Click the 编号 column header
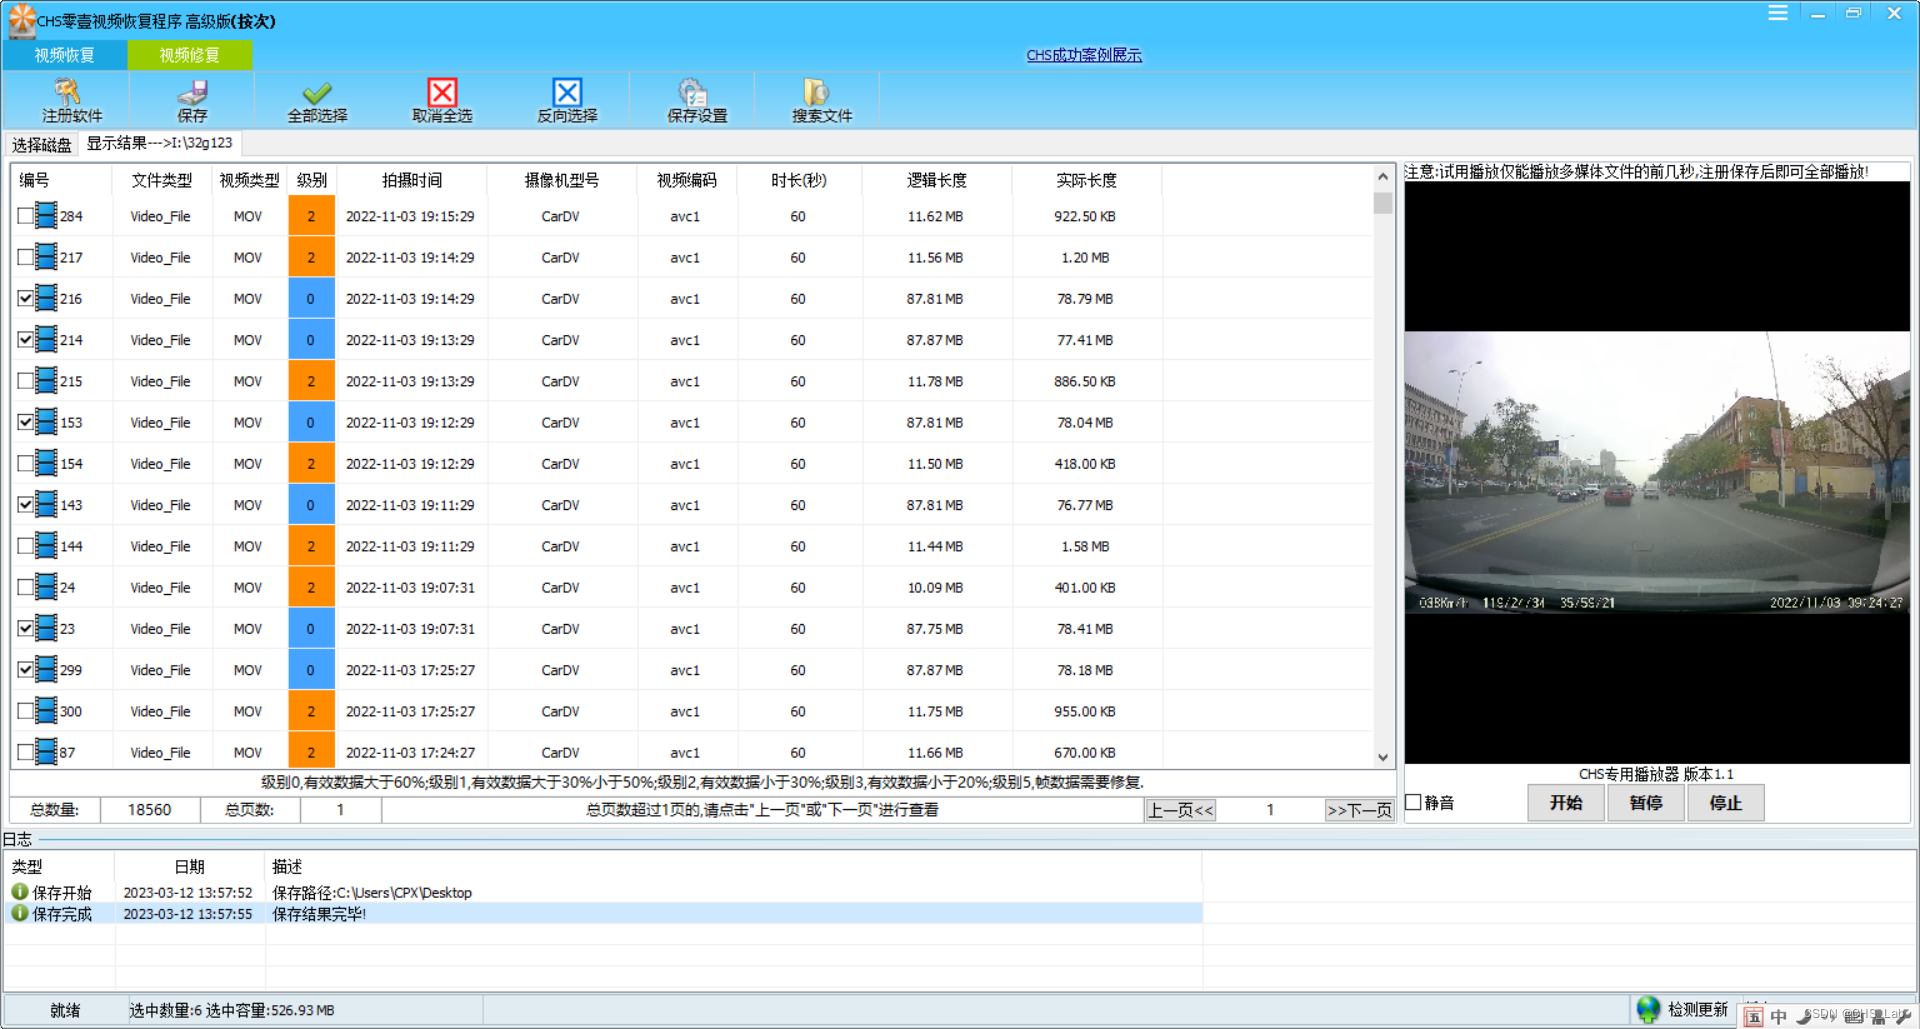The image size is (1920, 1029). coord(60,180)
